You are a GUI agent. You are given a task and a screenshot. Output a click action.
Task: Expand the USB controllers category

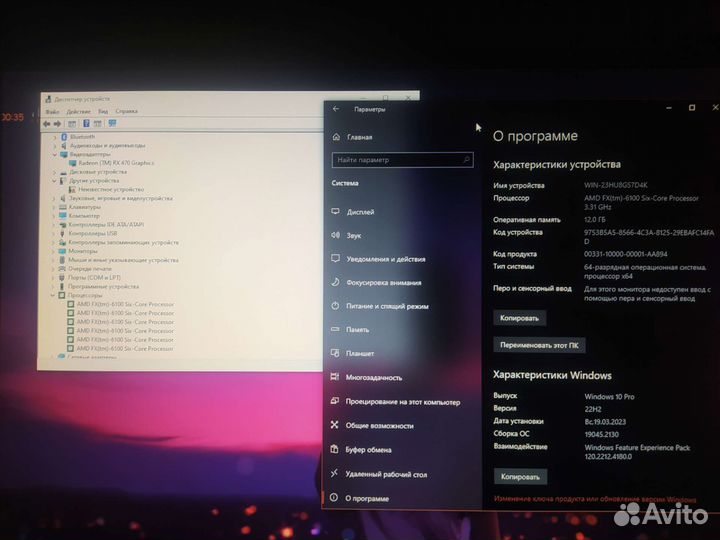(56, 233)
